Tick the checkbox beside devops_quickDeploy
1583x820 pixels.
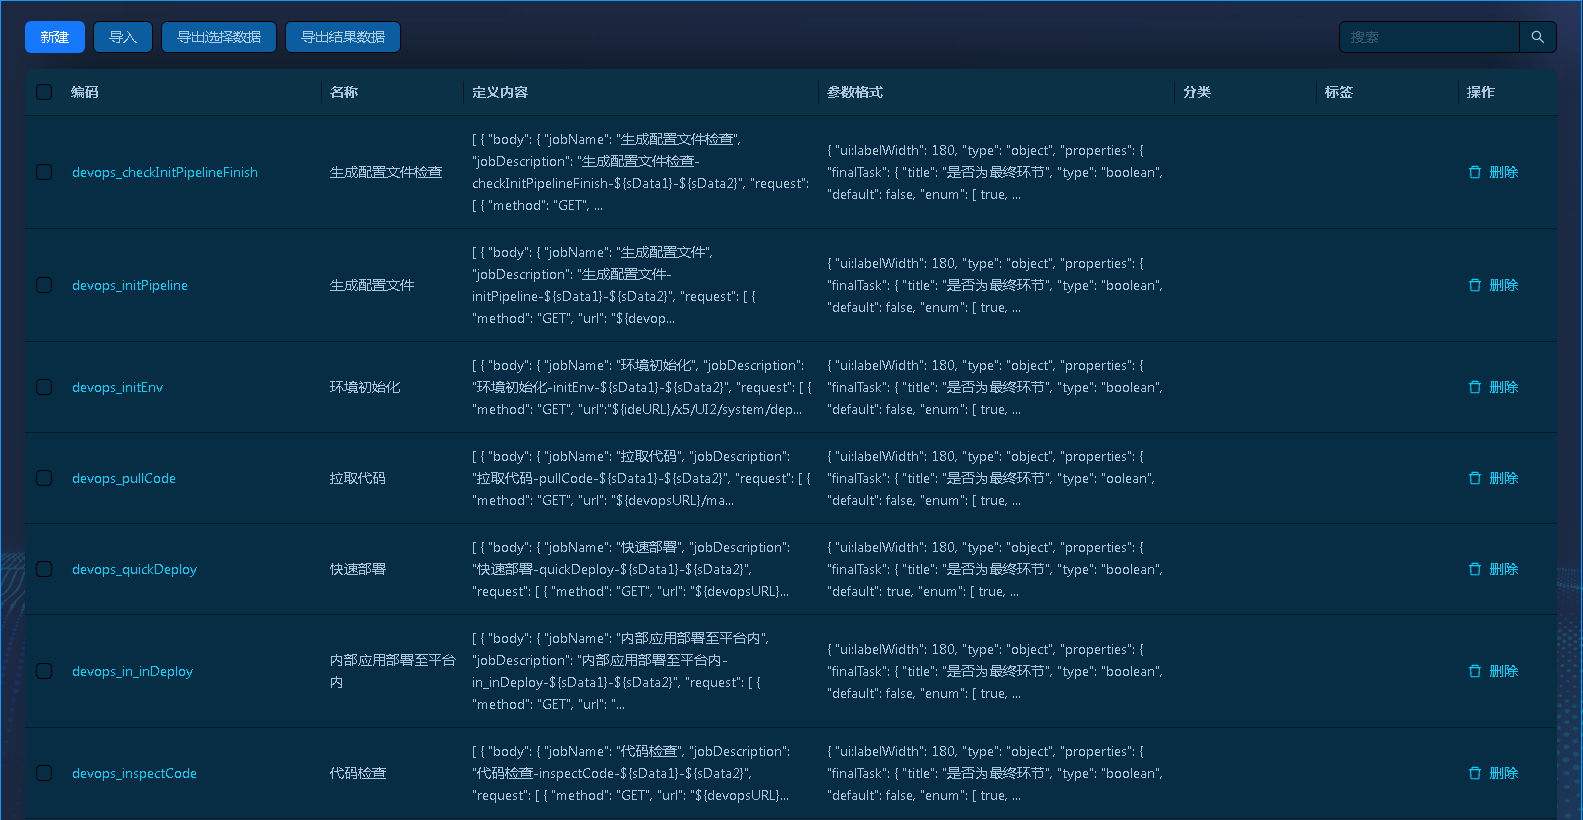44,569
